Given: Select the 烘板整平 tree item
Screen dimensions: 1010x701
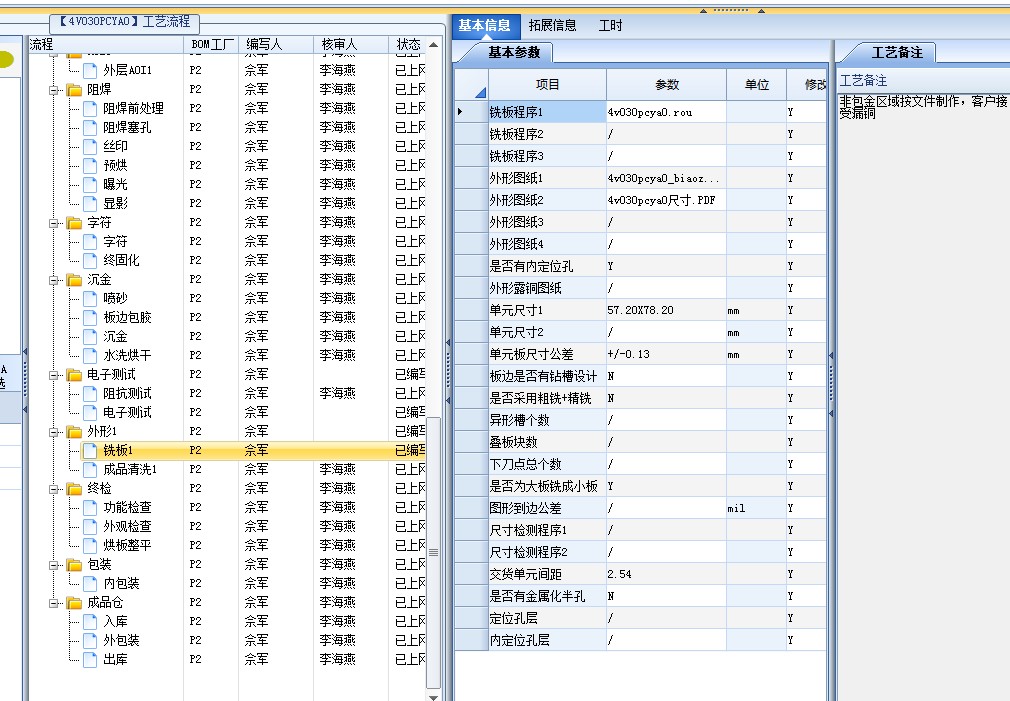Looking at the screenshot, I should [x=127, y=546].
